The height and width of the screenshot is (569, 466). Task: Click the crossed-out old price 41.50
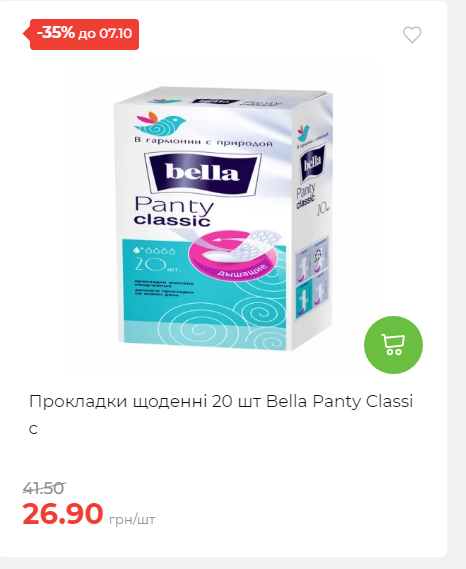pyautogui.click(x=44, y=488)
